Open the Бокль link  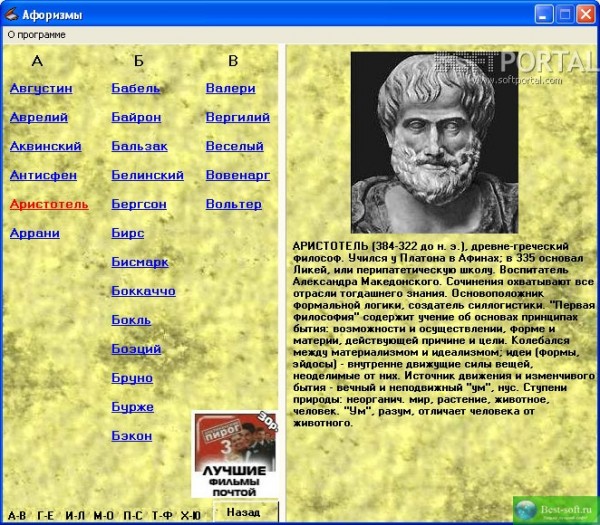pyautogui.click(x=131, y=320)
